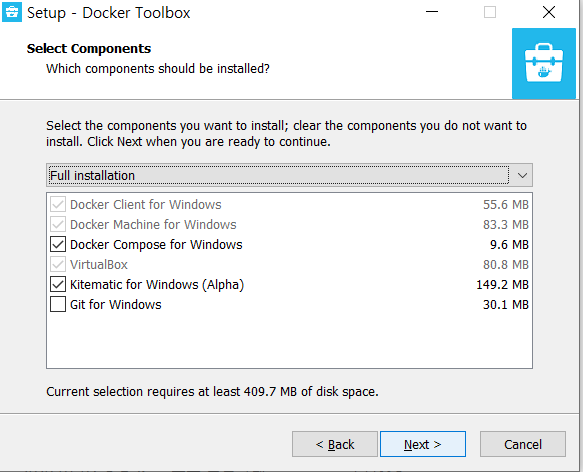The width and height of the screenshot is (583, 472).
Task: Click the disk space requirement text
Action: (212, 392)
